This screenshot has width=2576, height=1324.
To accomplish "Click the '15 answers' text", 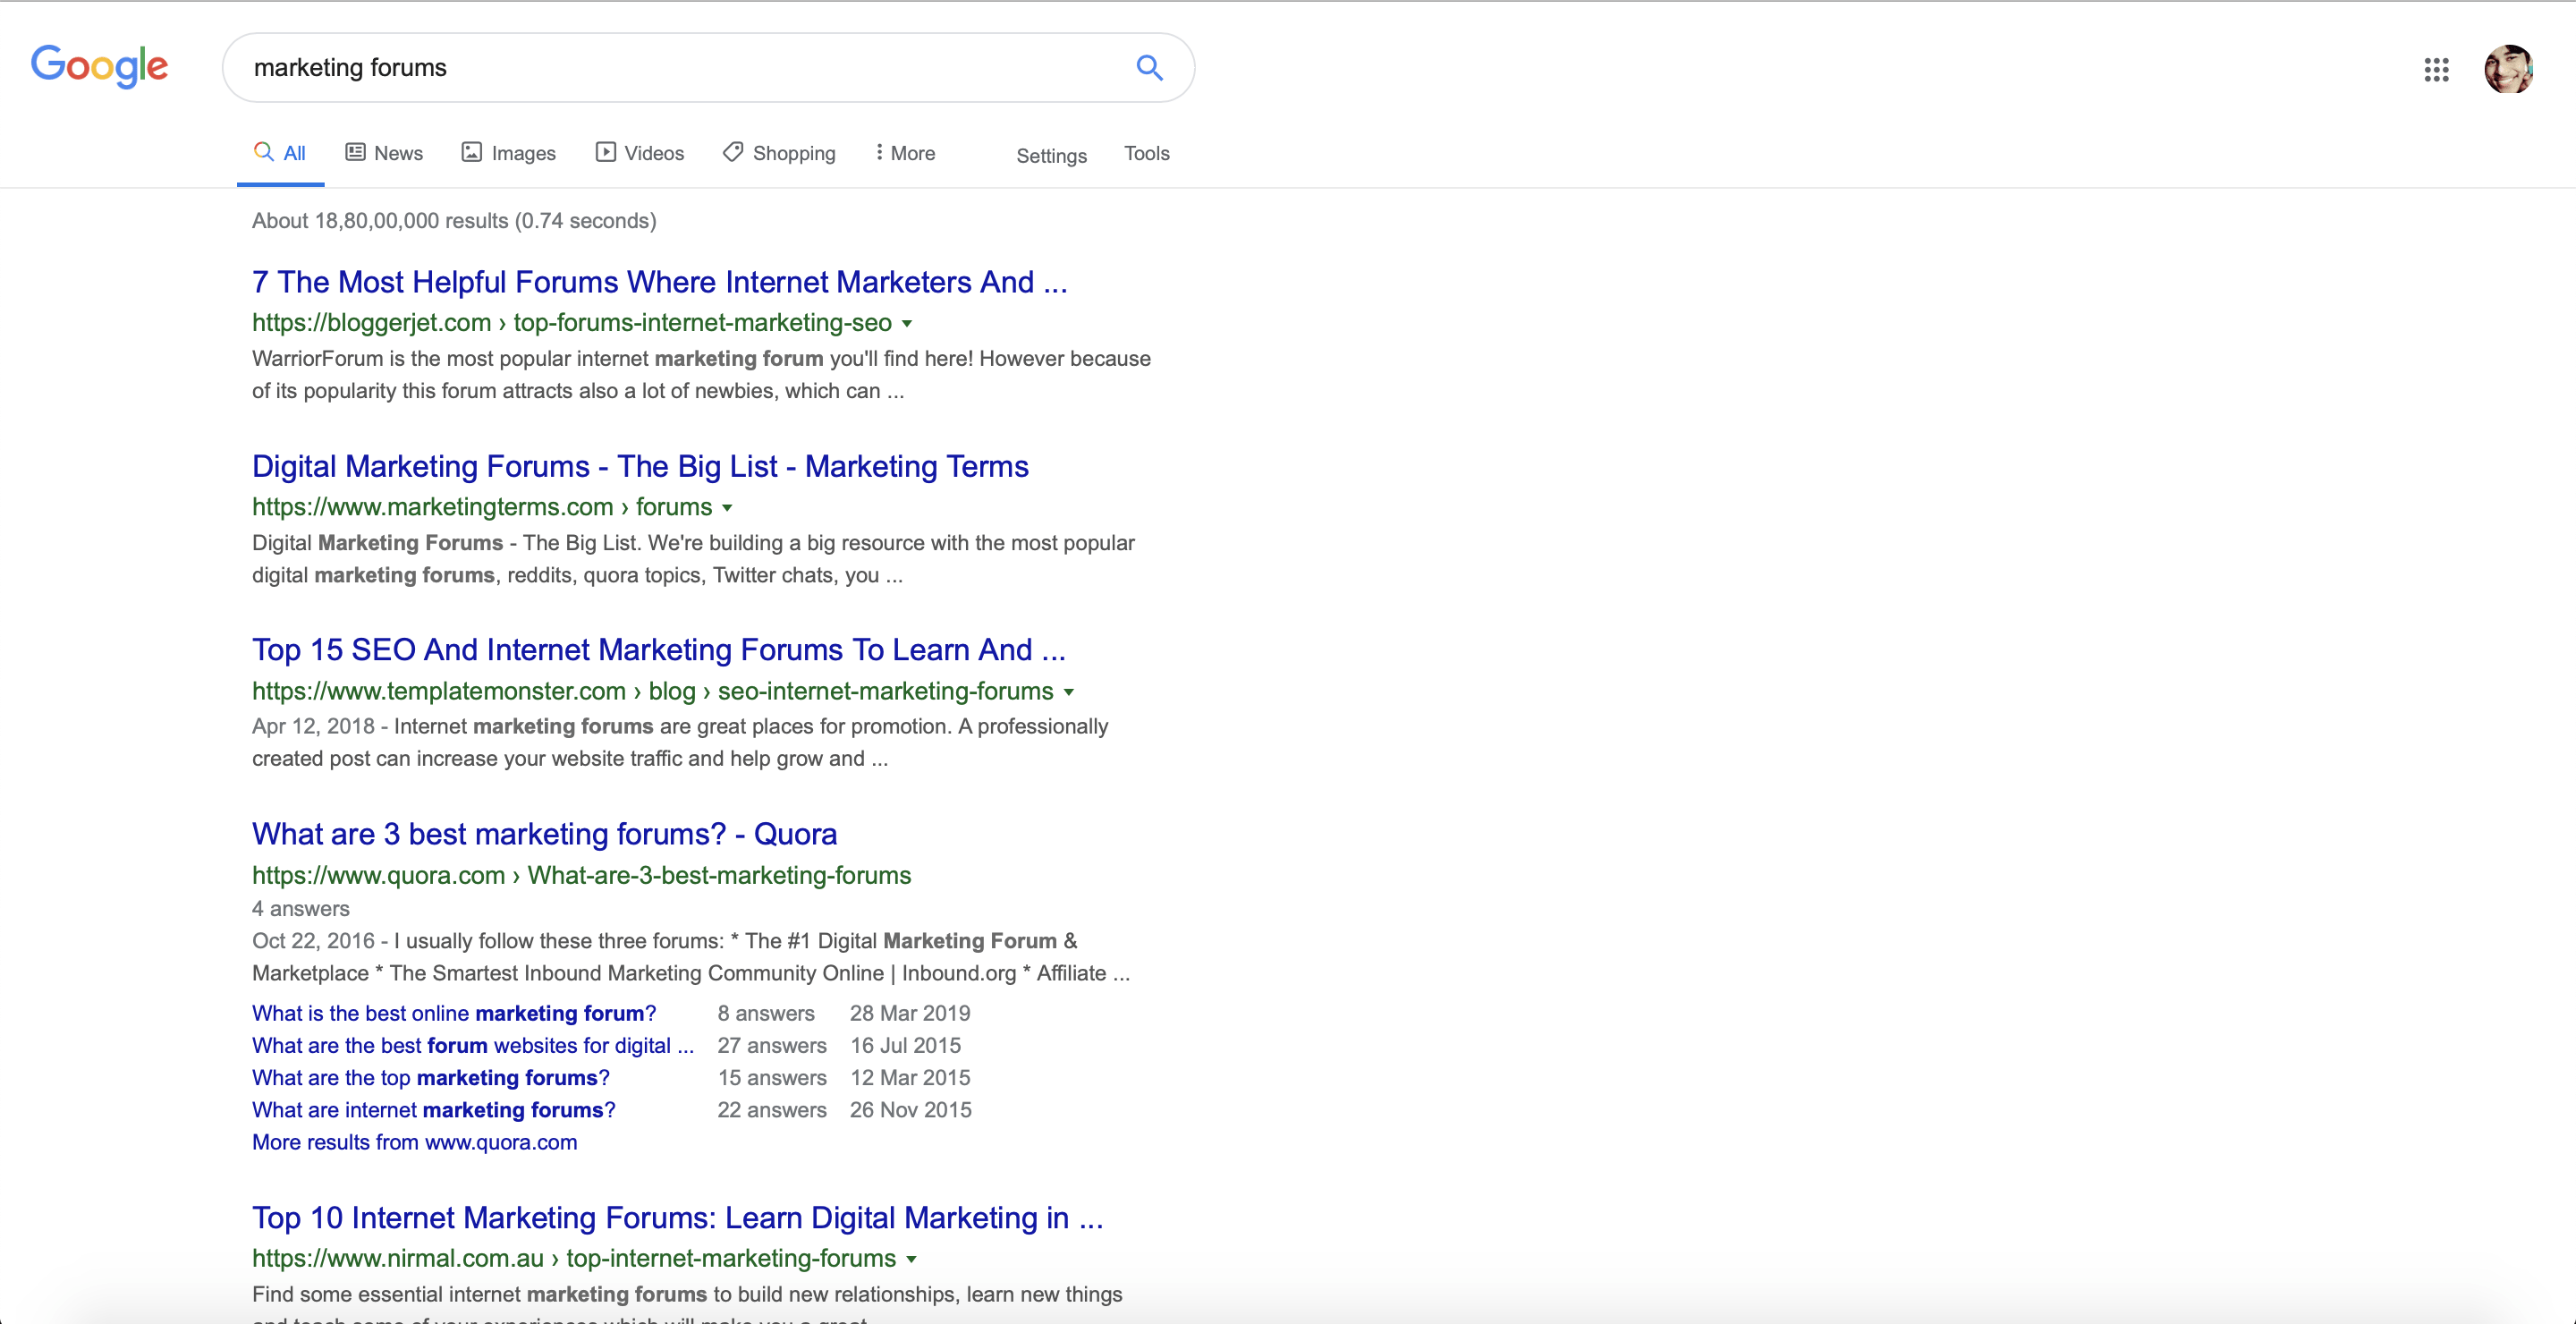I will point(772,1077).
